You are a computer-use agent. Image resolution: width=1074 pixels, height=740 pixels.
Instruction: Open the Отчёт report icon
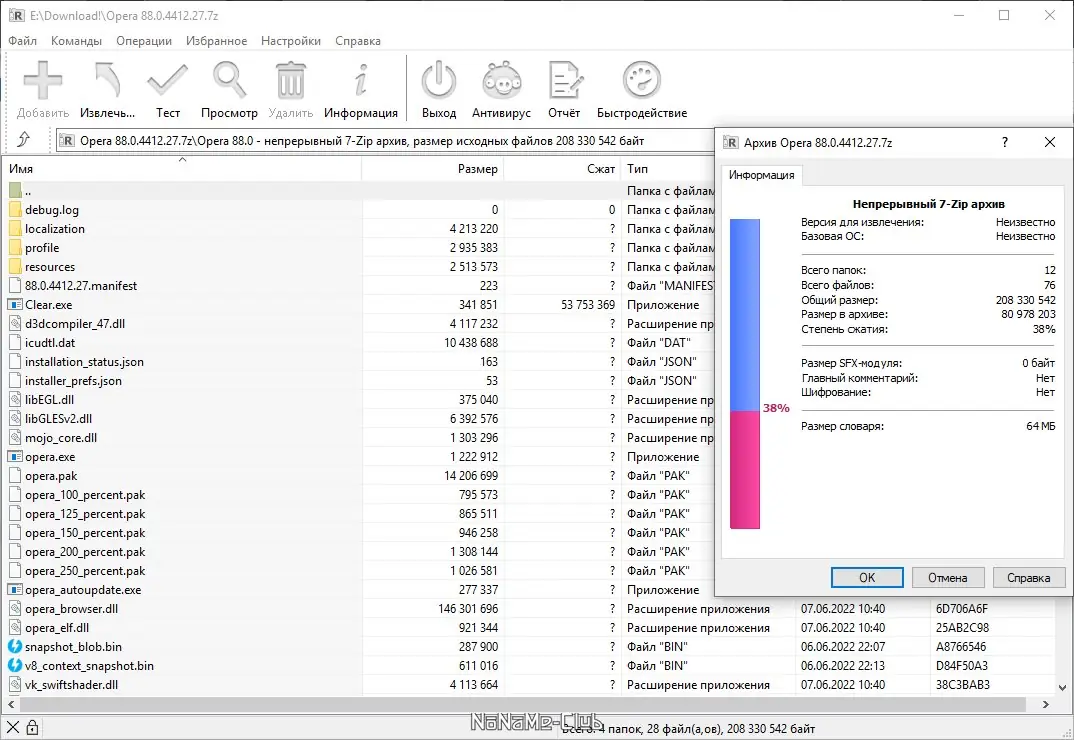click(564, 81)
